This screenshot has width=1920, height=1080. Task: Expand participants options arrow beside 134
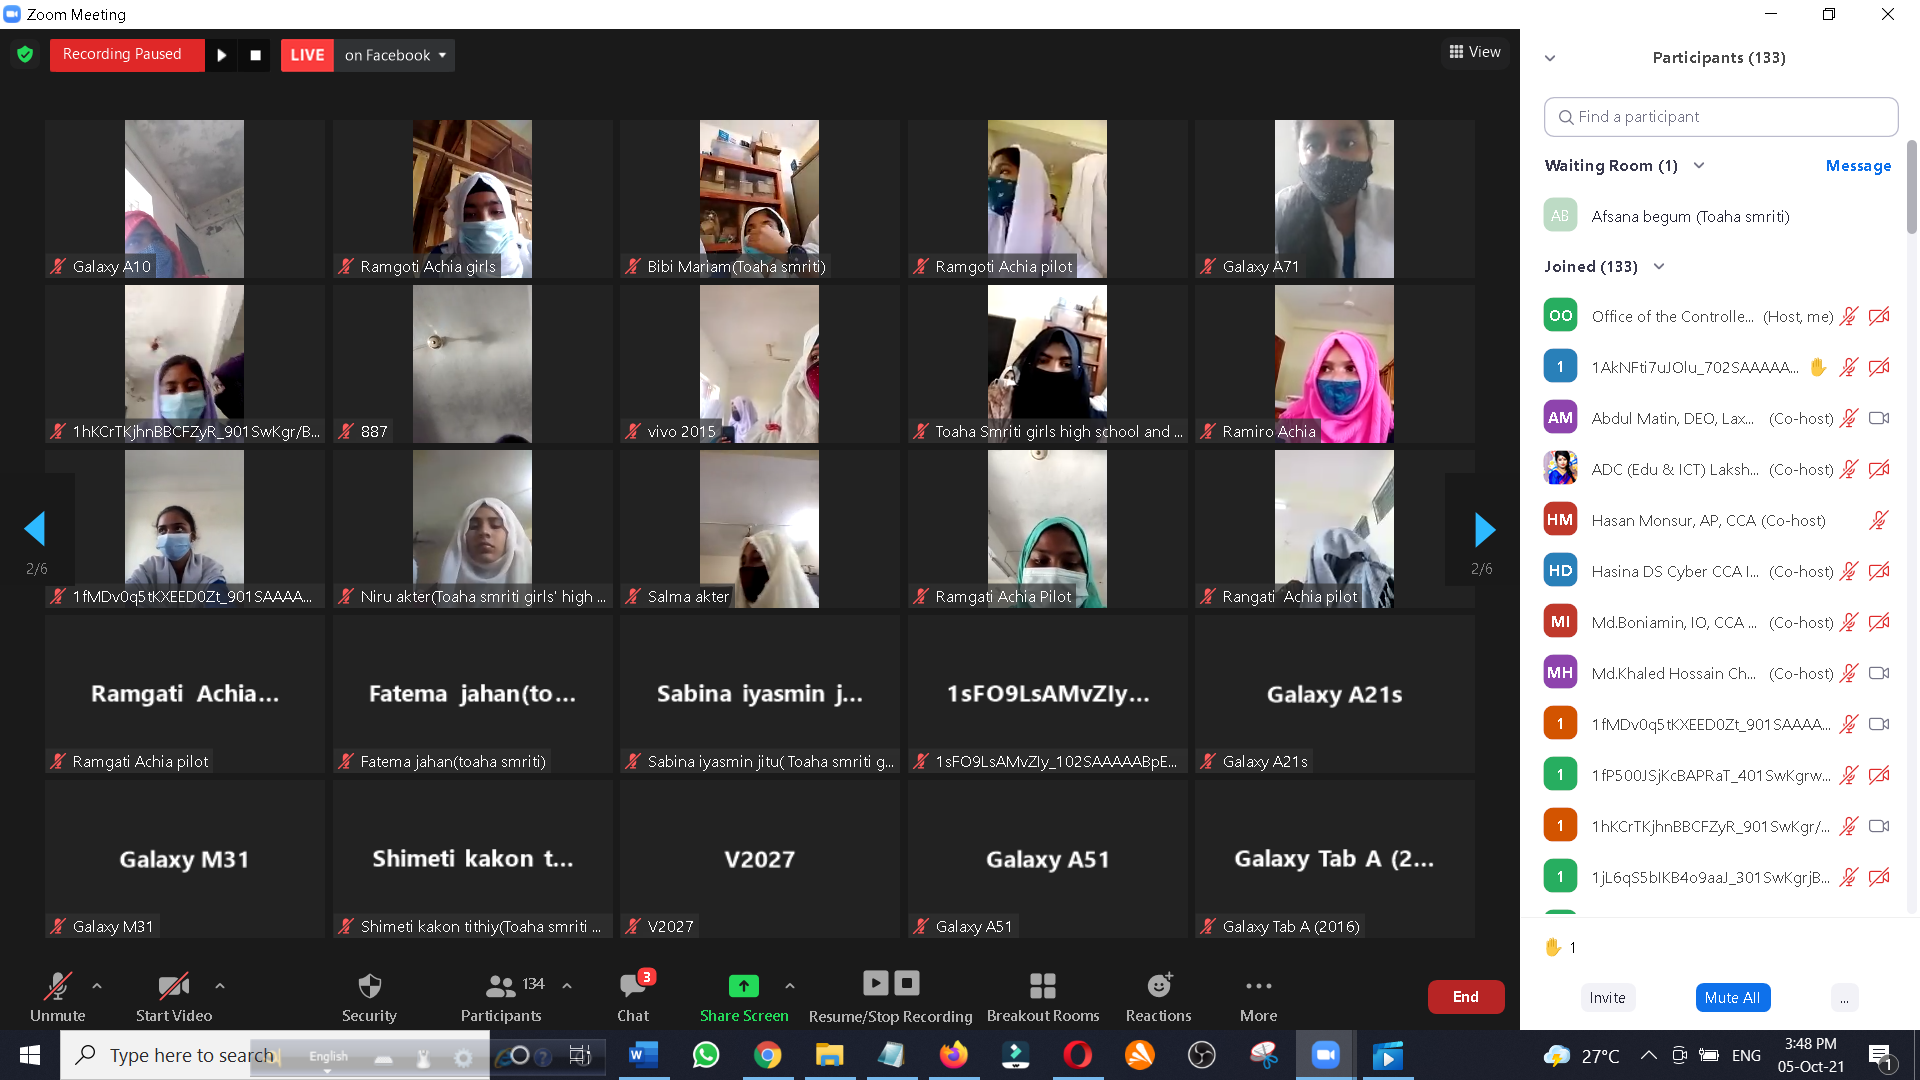[x=567, y=986]
